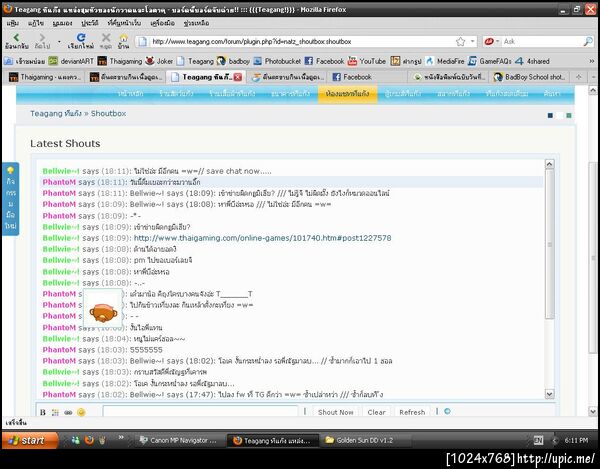Click the Refresh button in the shoutbox
The width and height of the screenshot is (600, 469).
tap(412, 412)
